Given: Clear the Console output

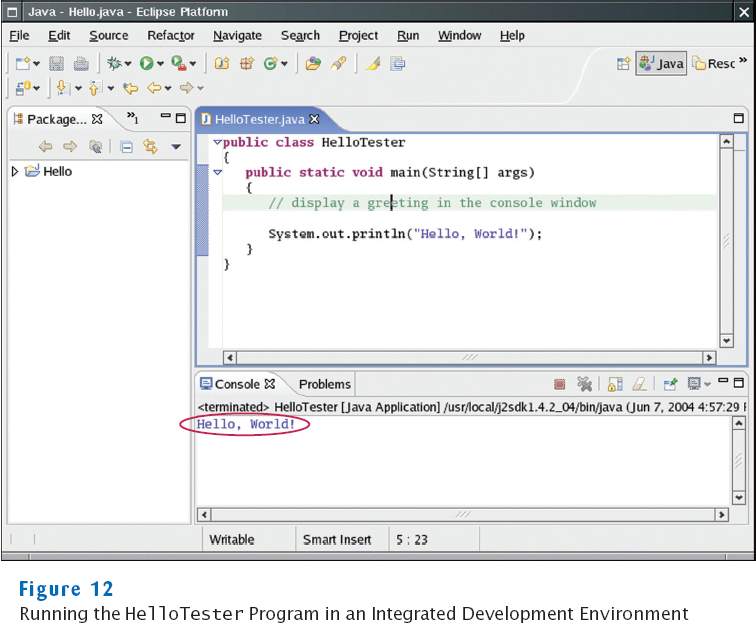Looking at the screenshot, I should point(639,384).
